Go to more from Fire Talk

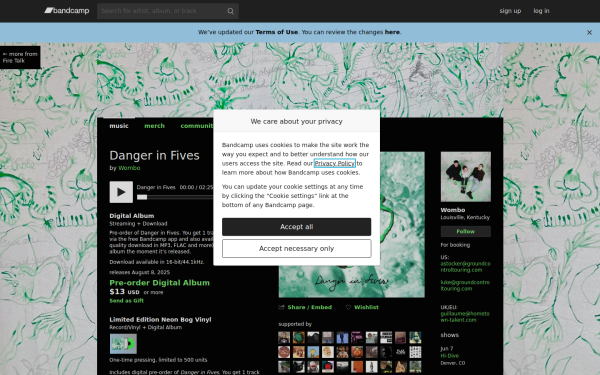click(20, 57)
